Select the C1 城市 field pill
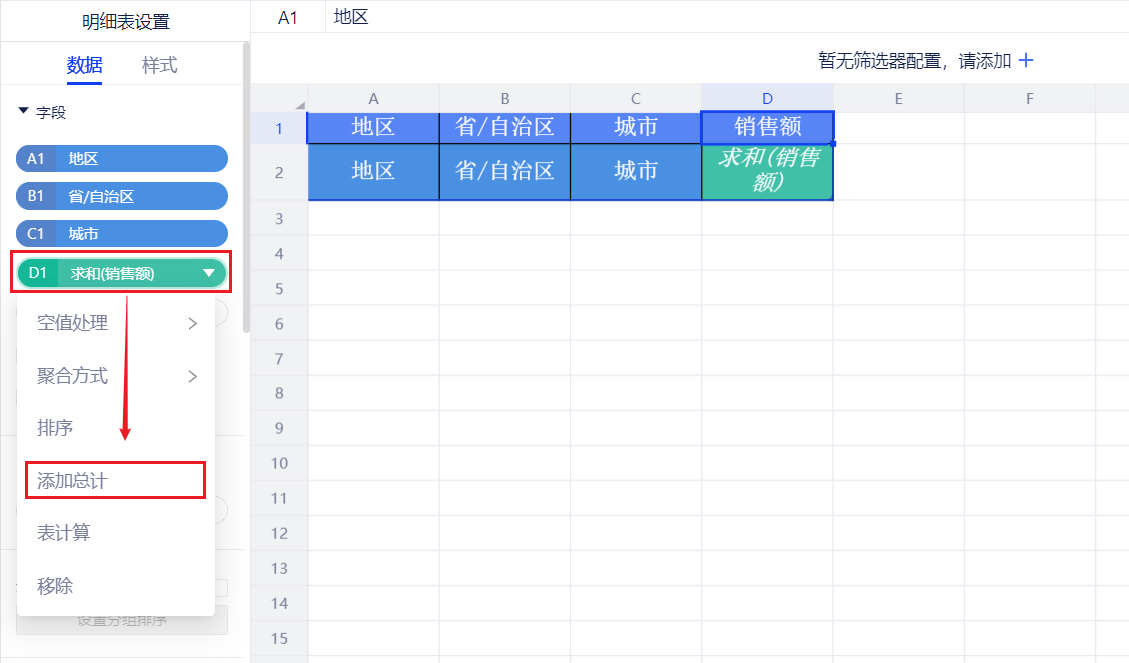Image resolution: width=1129 pixels, height=663 pixels. [x=122, y=234]
